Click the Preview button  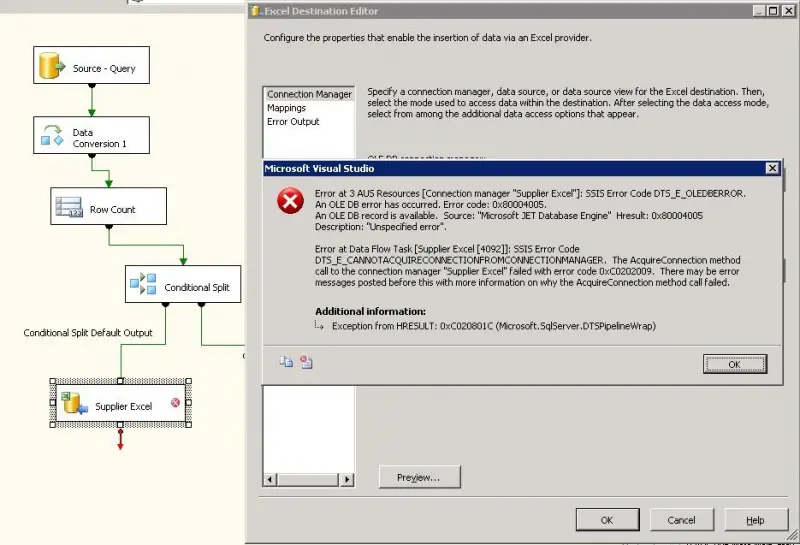[x=419, y=477]
